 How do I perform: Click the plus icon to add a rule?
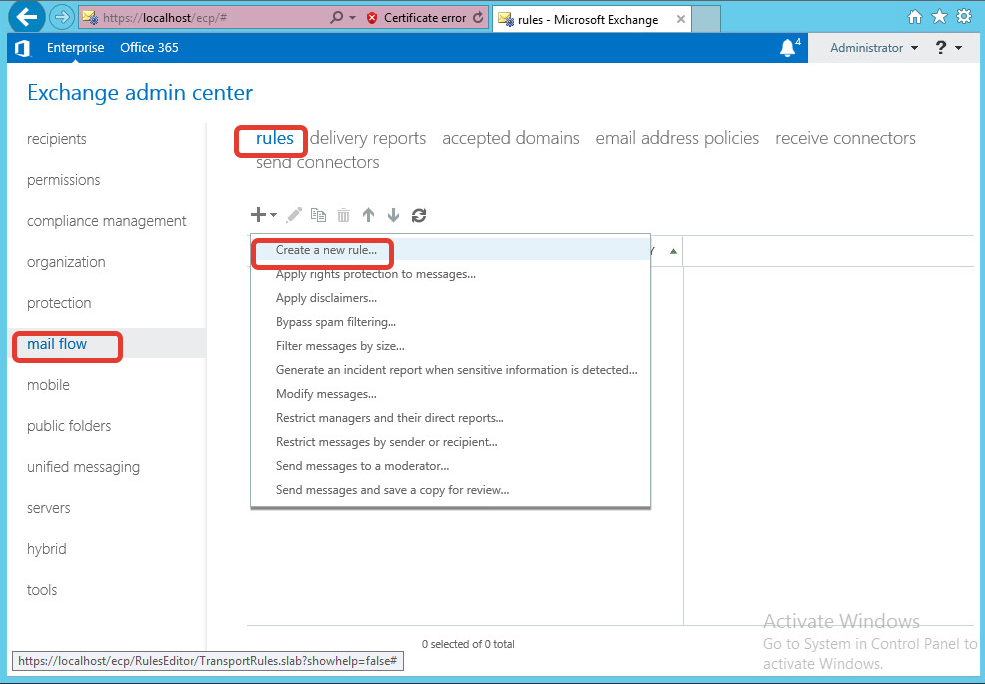(258, 215)
